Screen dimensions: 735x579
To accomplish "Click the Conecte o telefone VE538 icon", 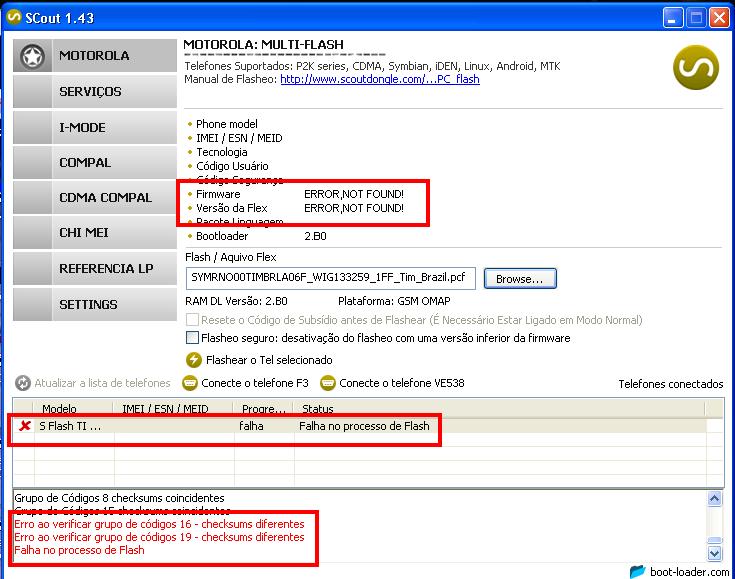I will (x=328, y=383).
